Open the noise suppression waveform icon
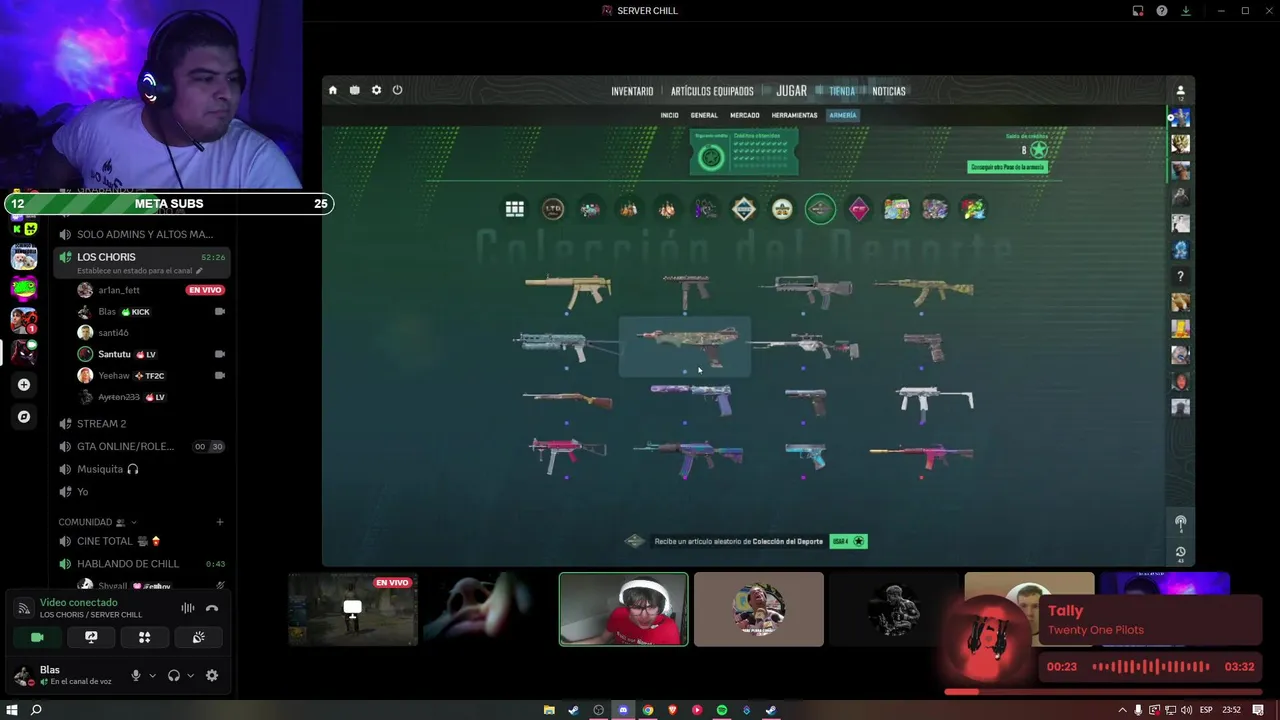Image resolution: width=1280 pixels, height=720 pixels. pos(187,608)
